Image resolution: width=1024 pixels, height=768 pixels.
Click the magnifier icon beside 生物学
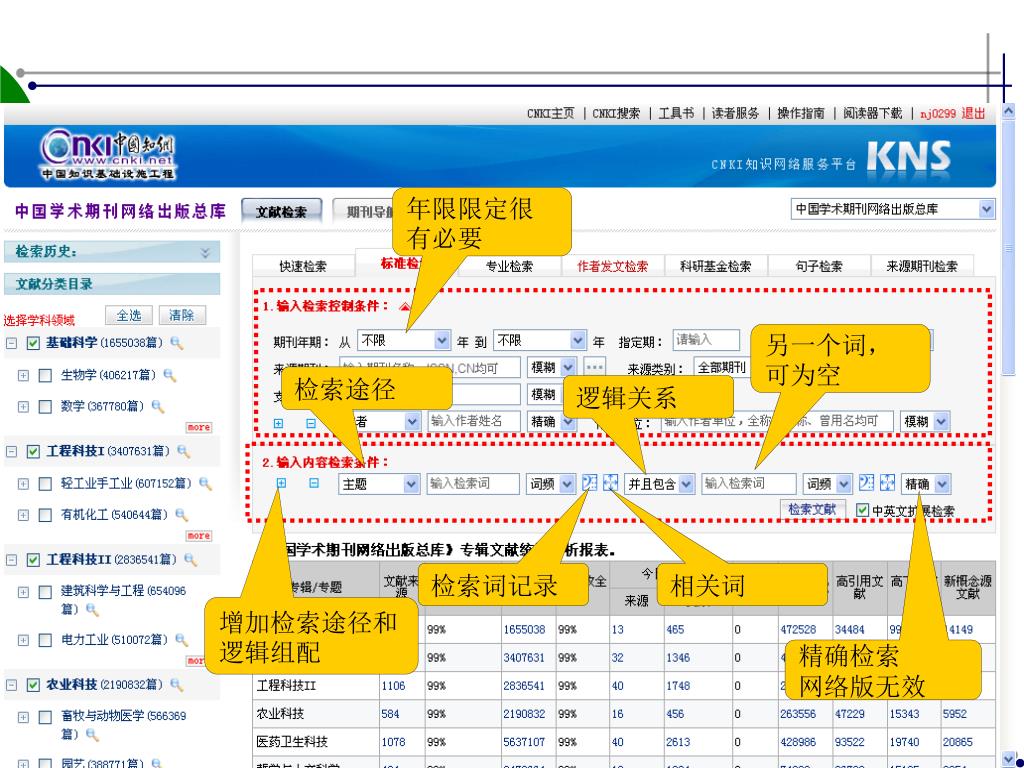pyautogui.click(x=169, y=375)
